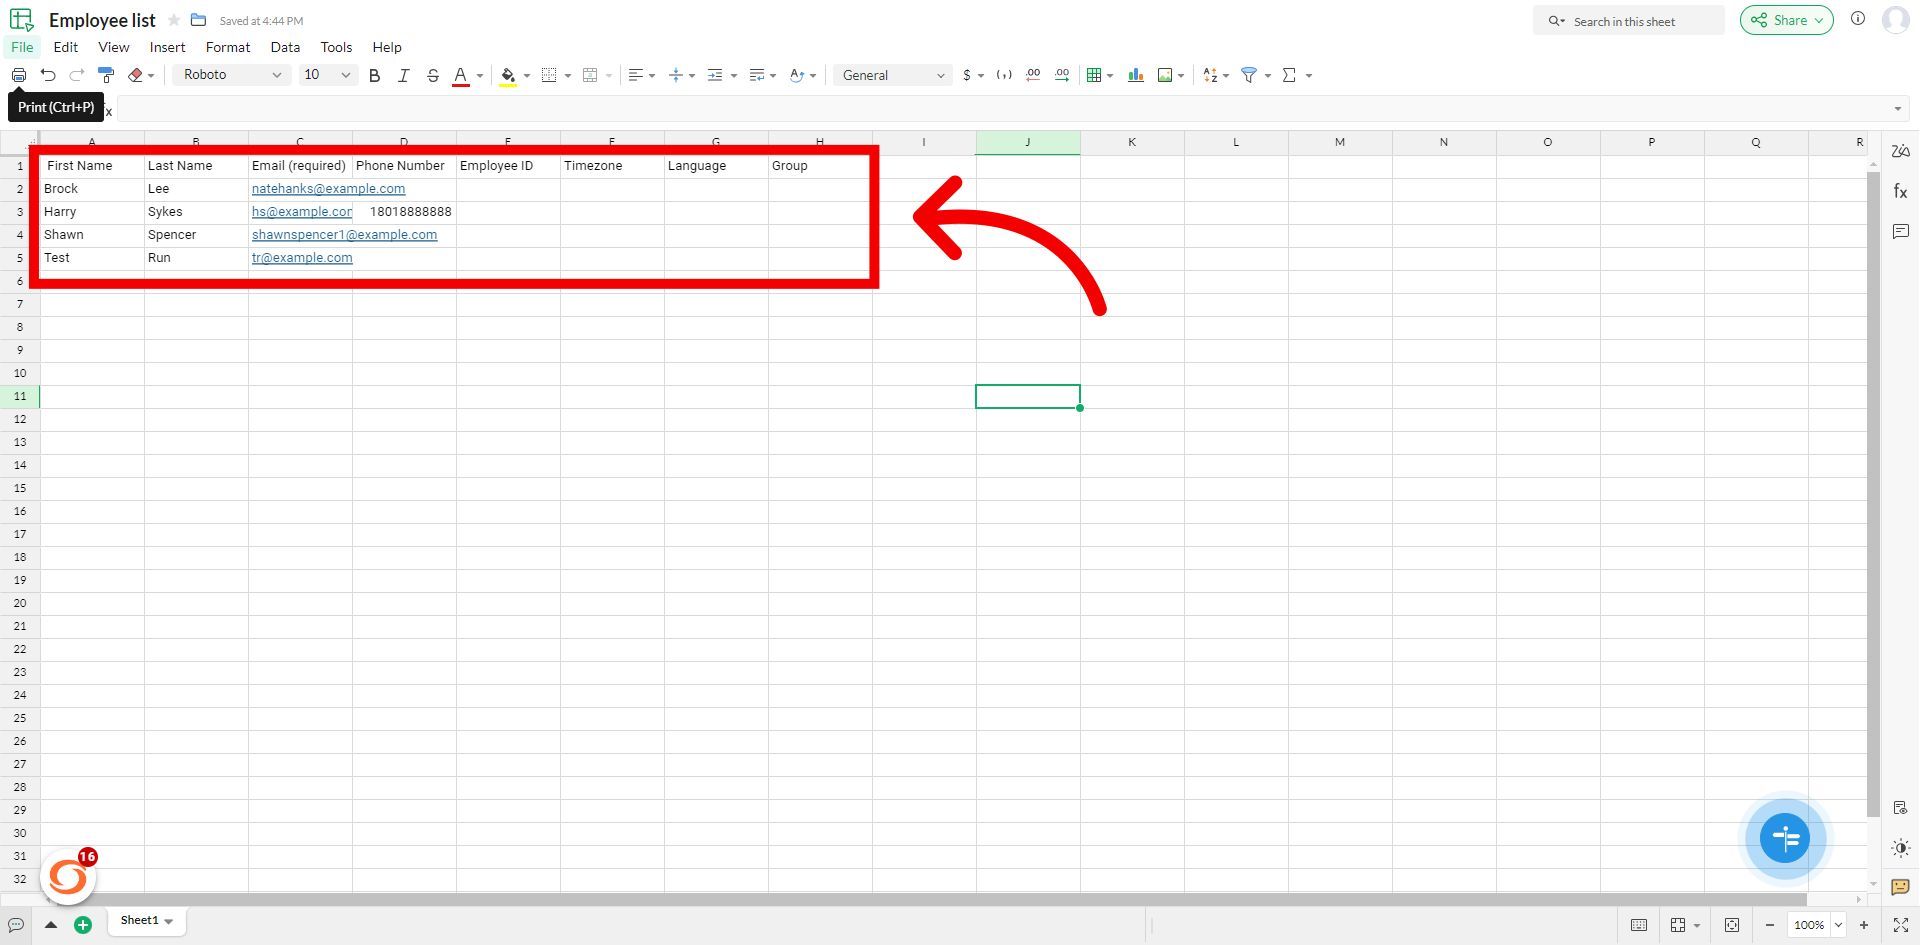Viewport: 1920px width, 945px height.
Task: Undo the last action
Action: (x=48, y=75)
